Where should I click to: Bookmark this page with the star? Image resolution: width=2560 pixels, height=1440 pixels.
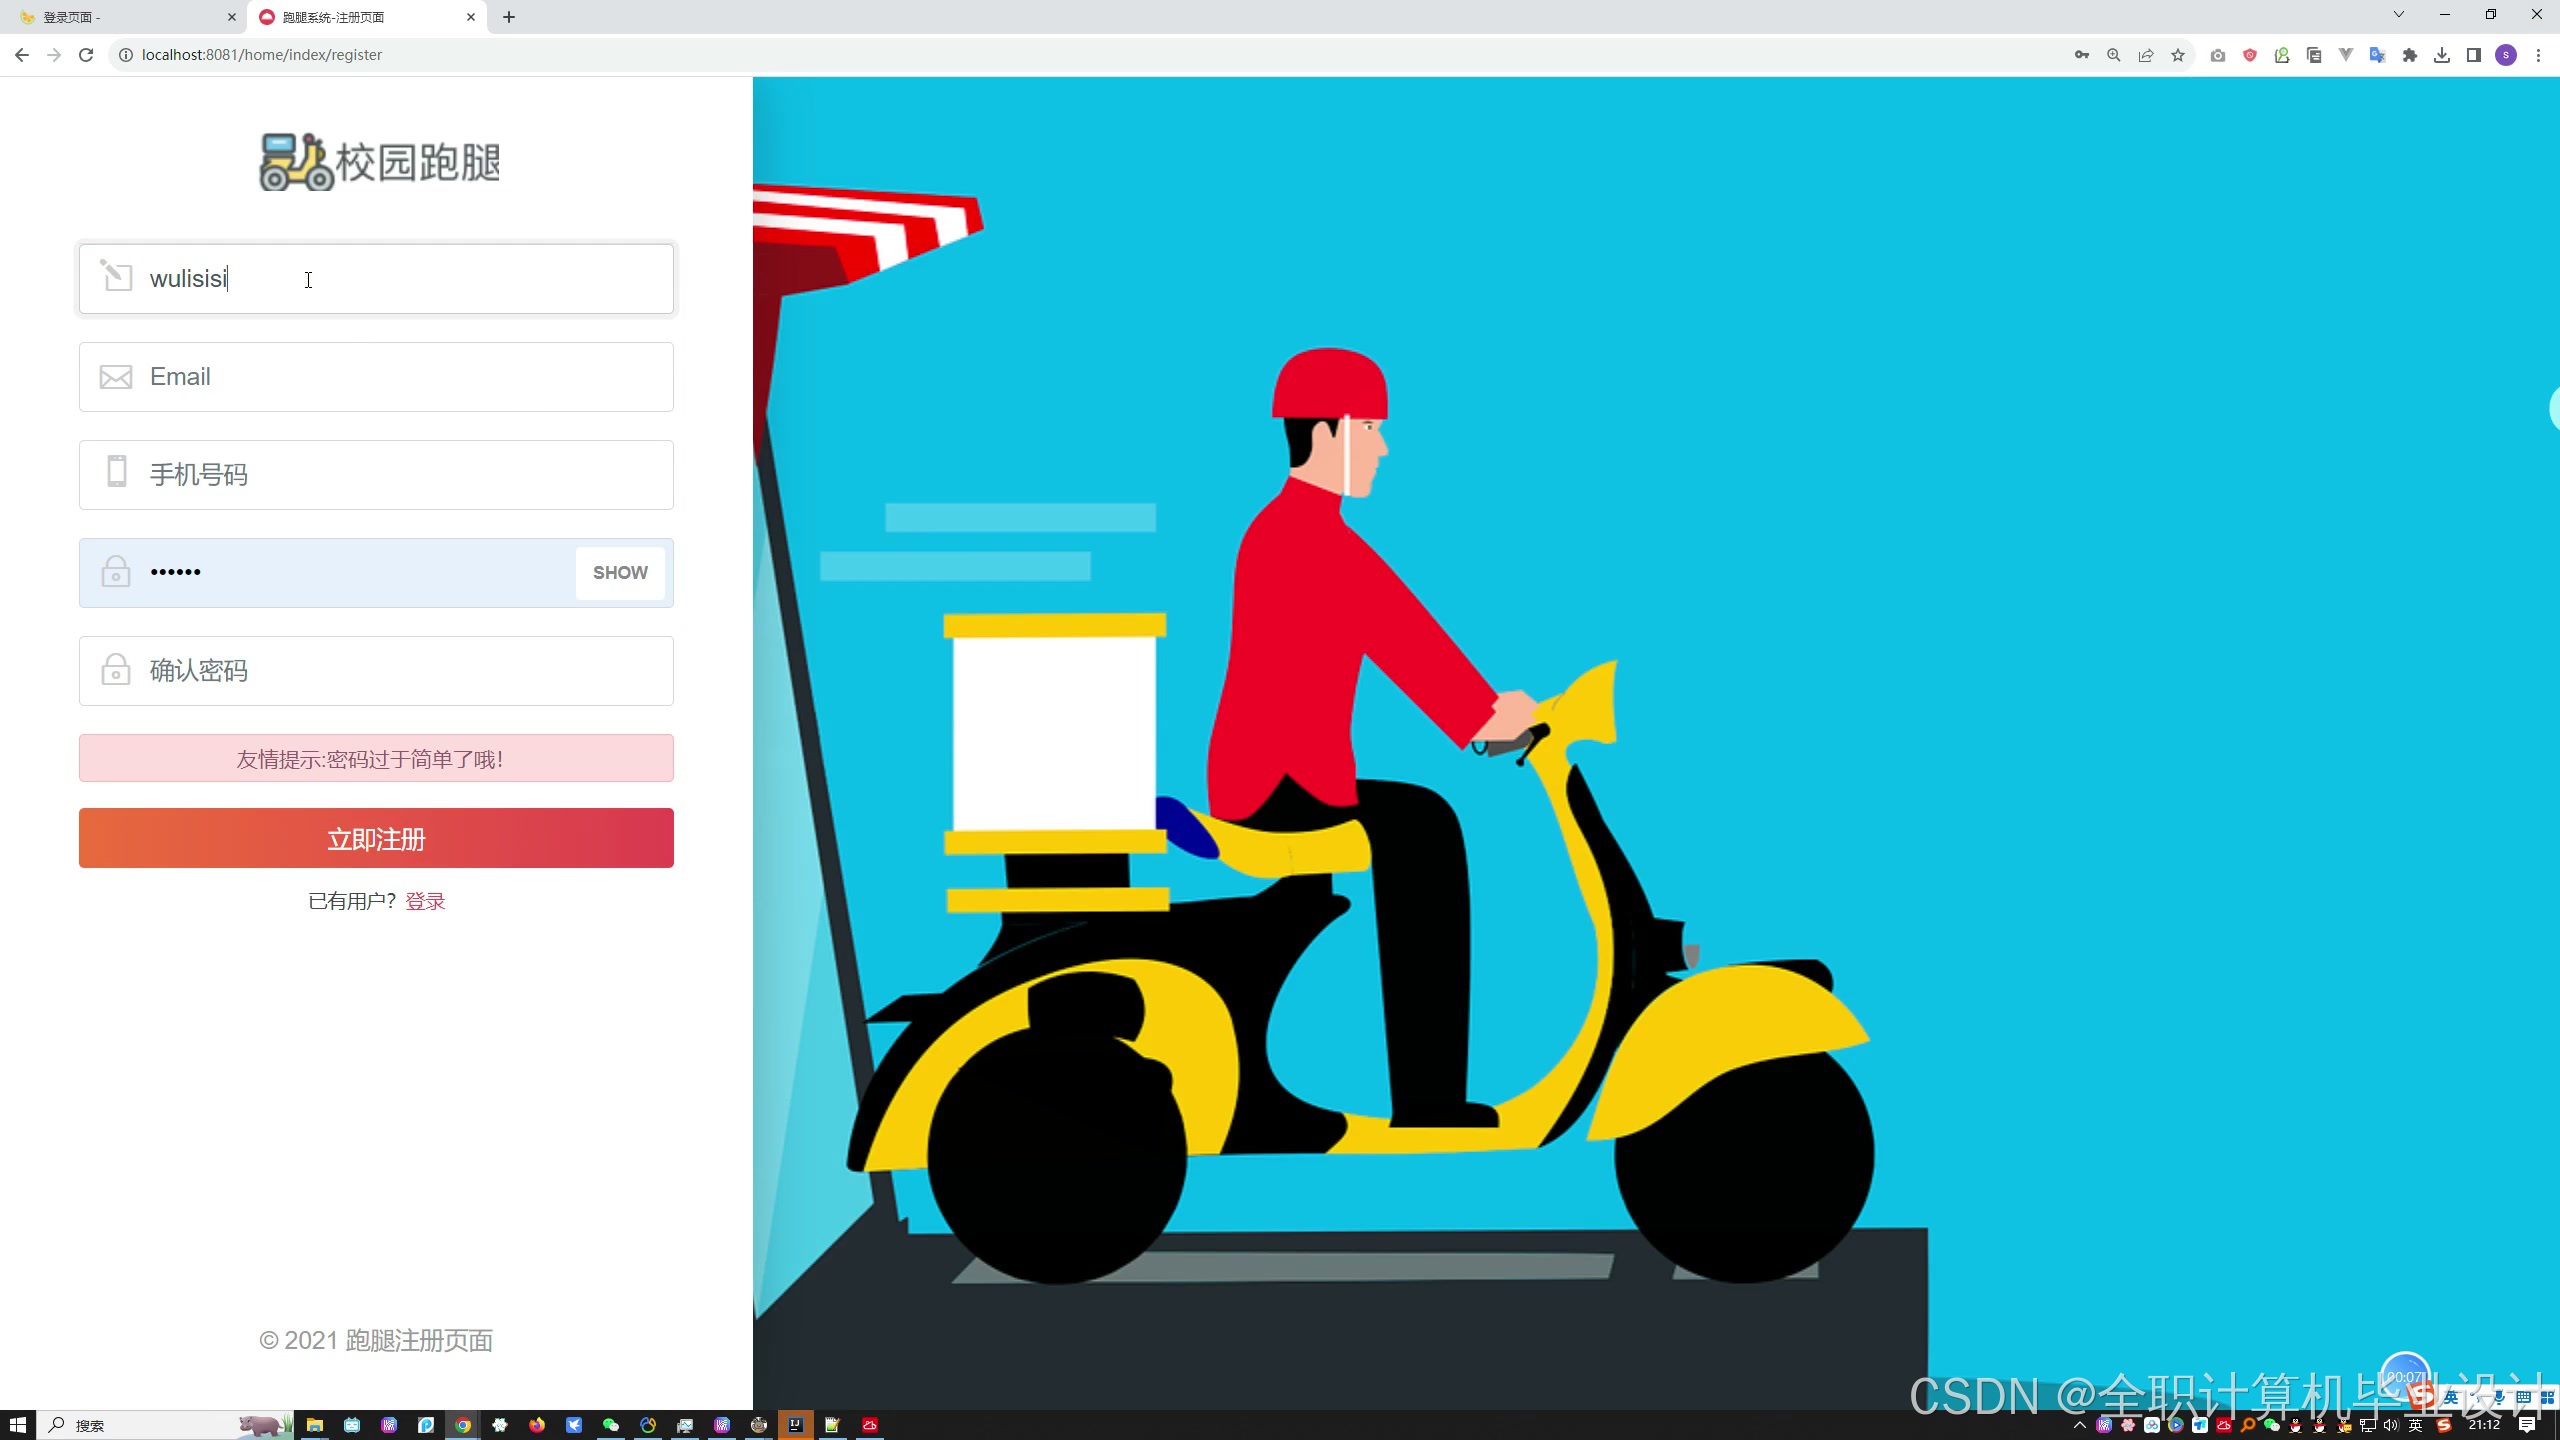point(2178,55)
